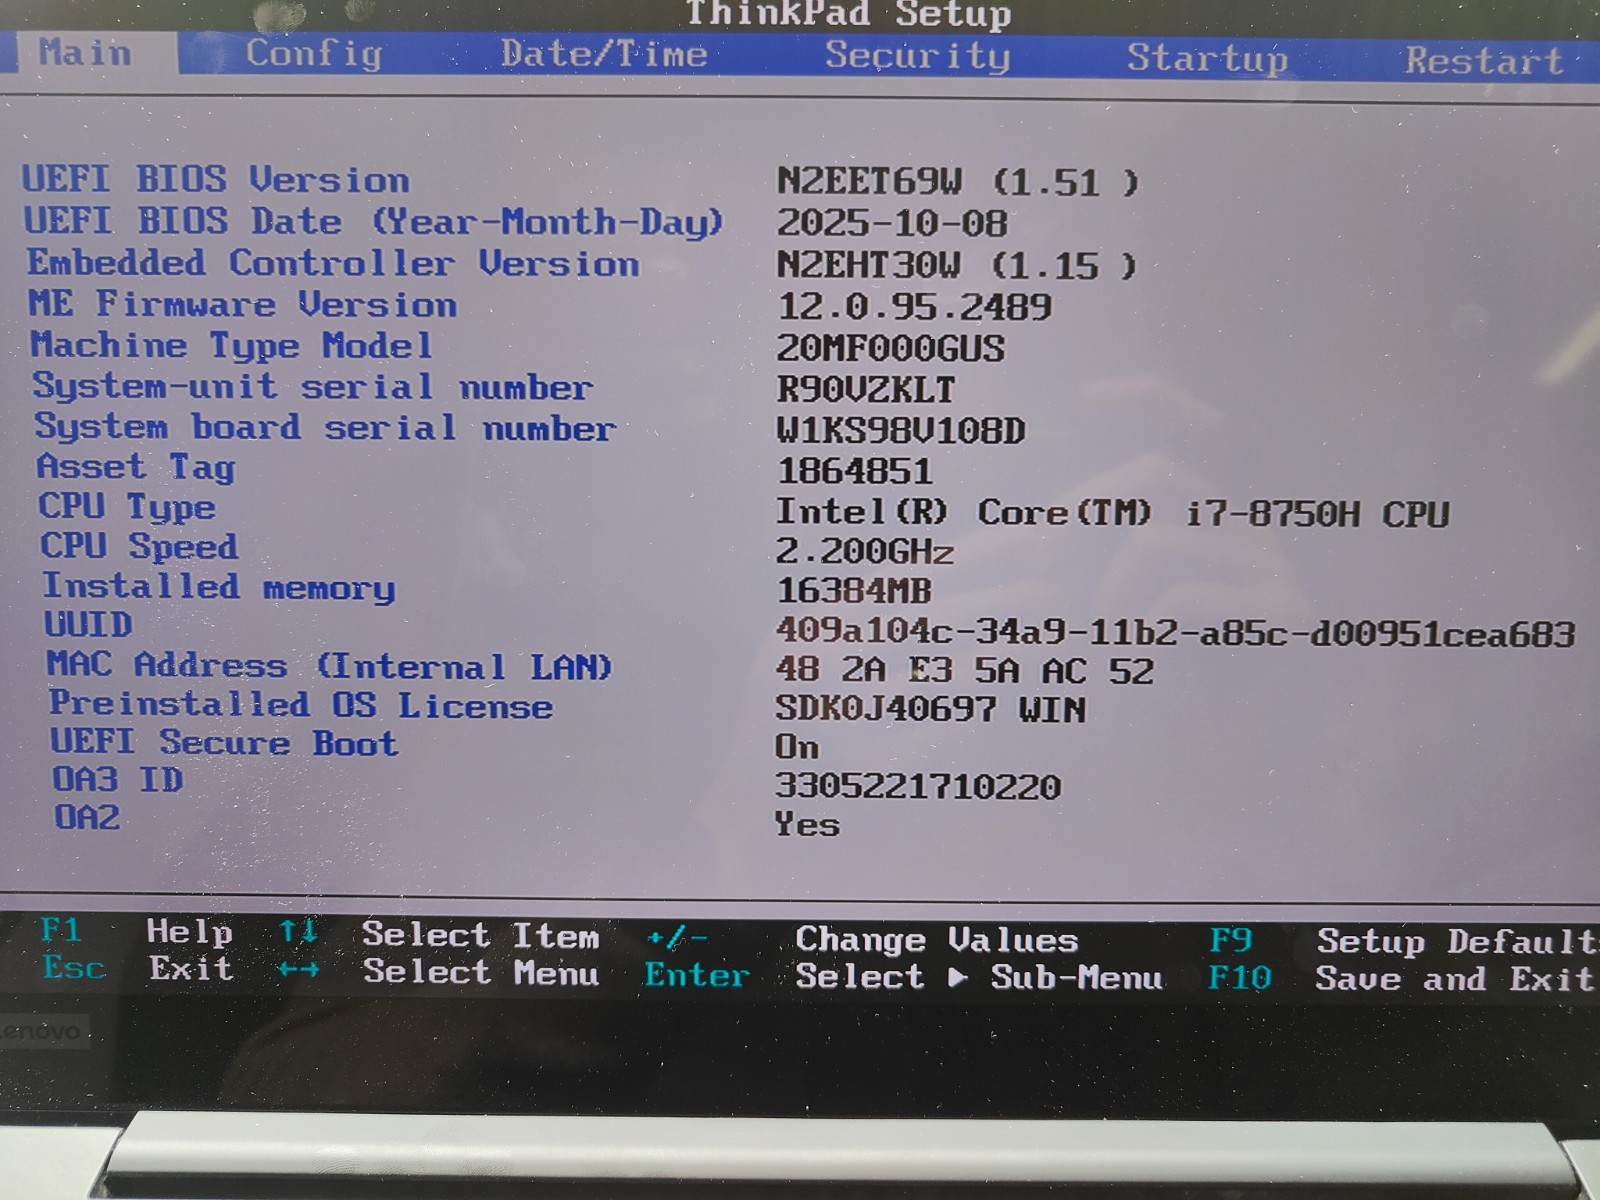Click the "Help" hint in the footer
The height and width of the screenshot is (1200, 1600).
pyautogui.click(x=190, y=932)
